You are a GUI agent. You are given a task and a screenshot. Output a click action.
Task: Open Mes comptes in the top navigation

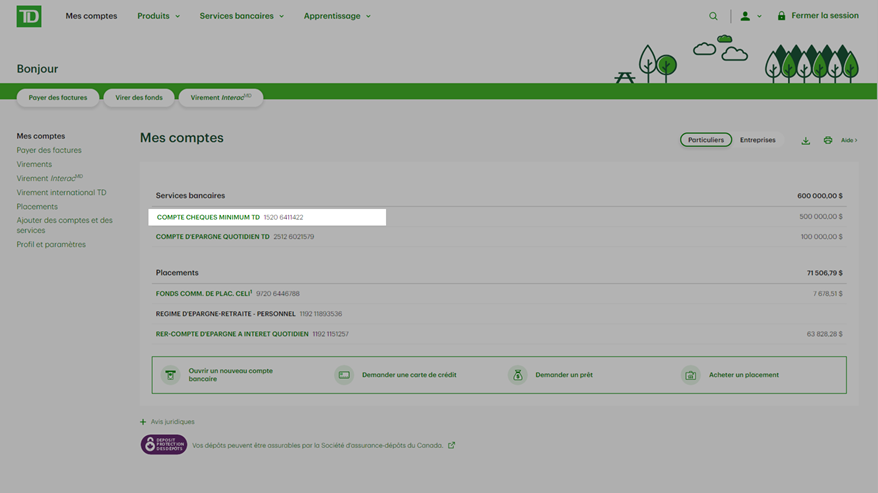[91, 16]
